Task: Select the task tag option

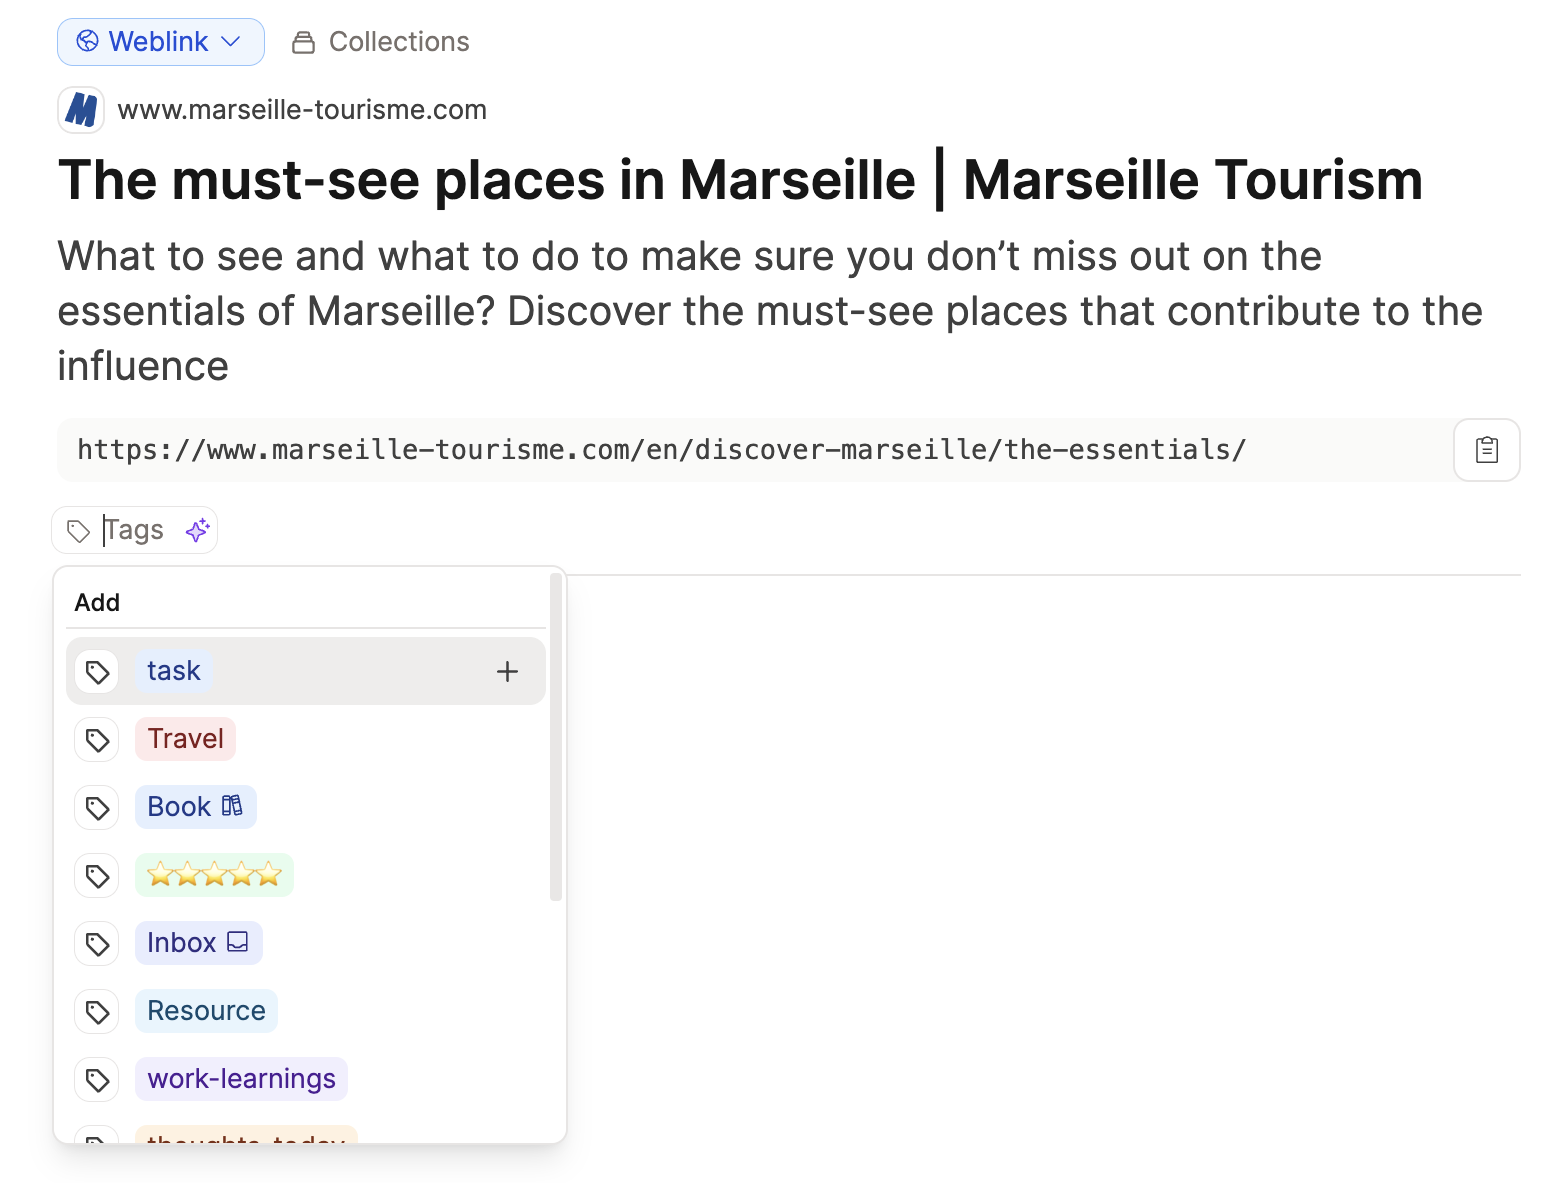Action: pos(174,671)
